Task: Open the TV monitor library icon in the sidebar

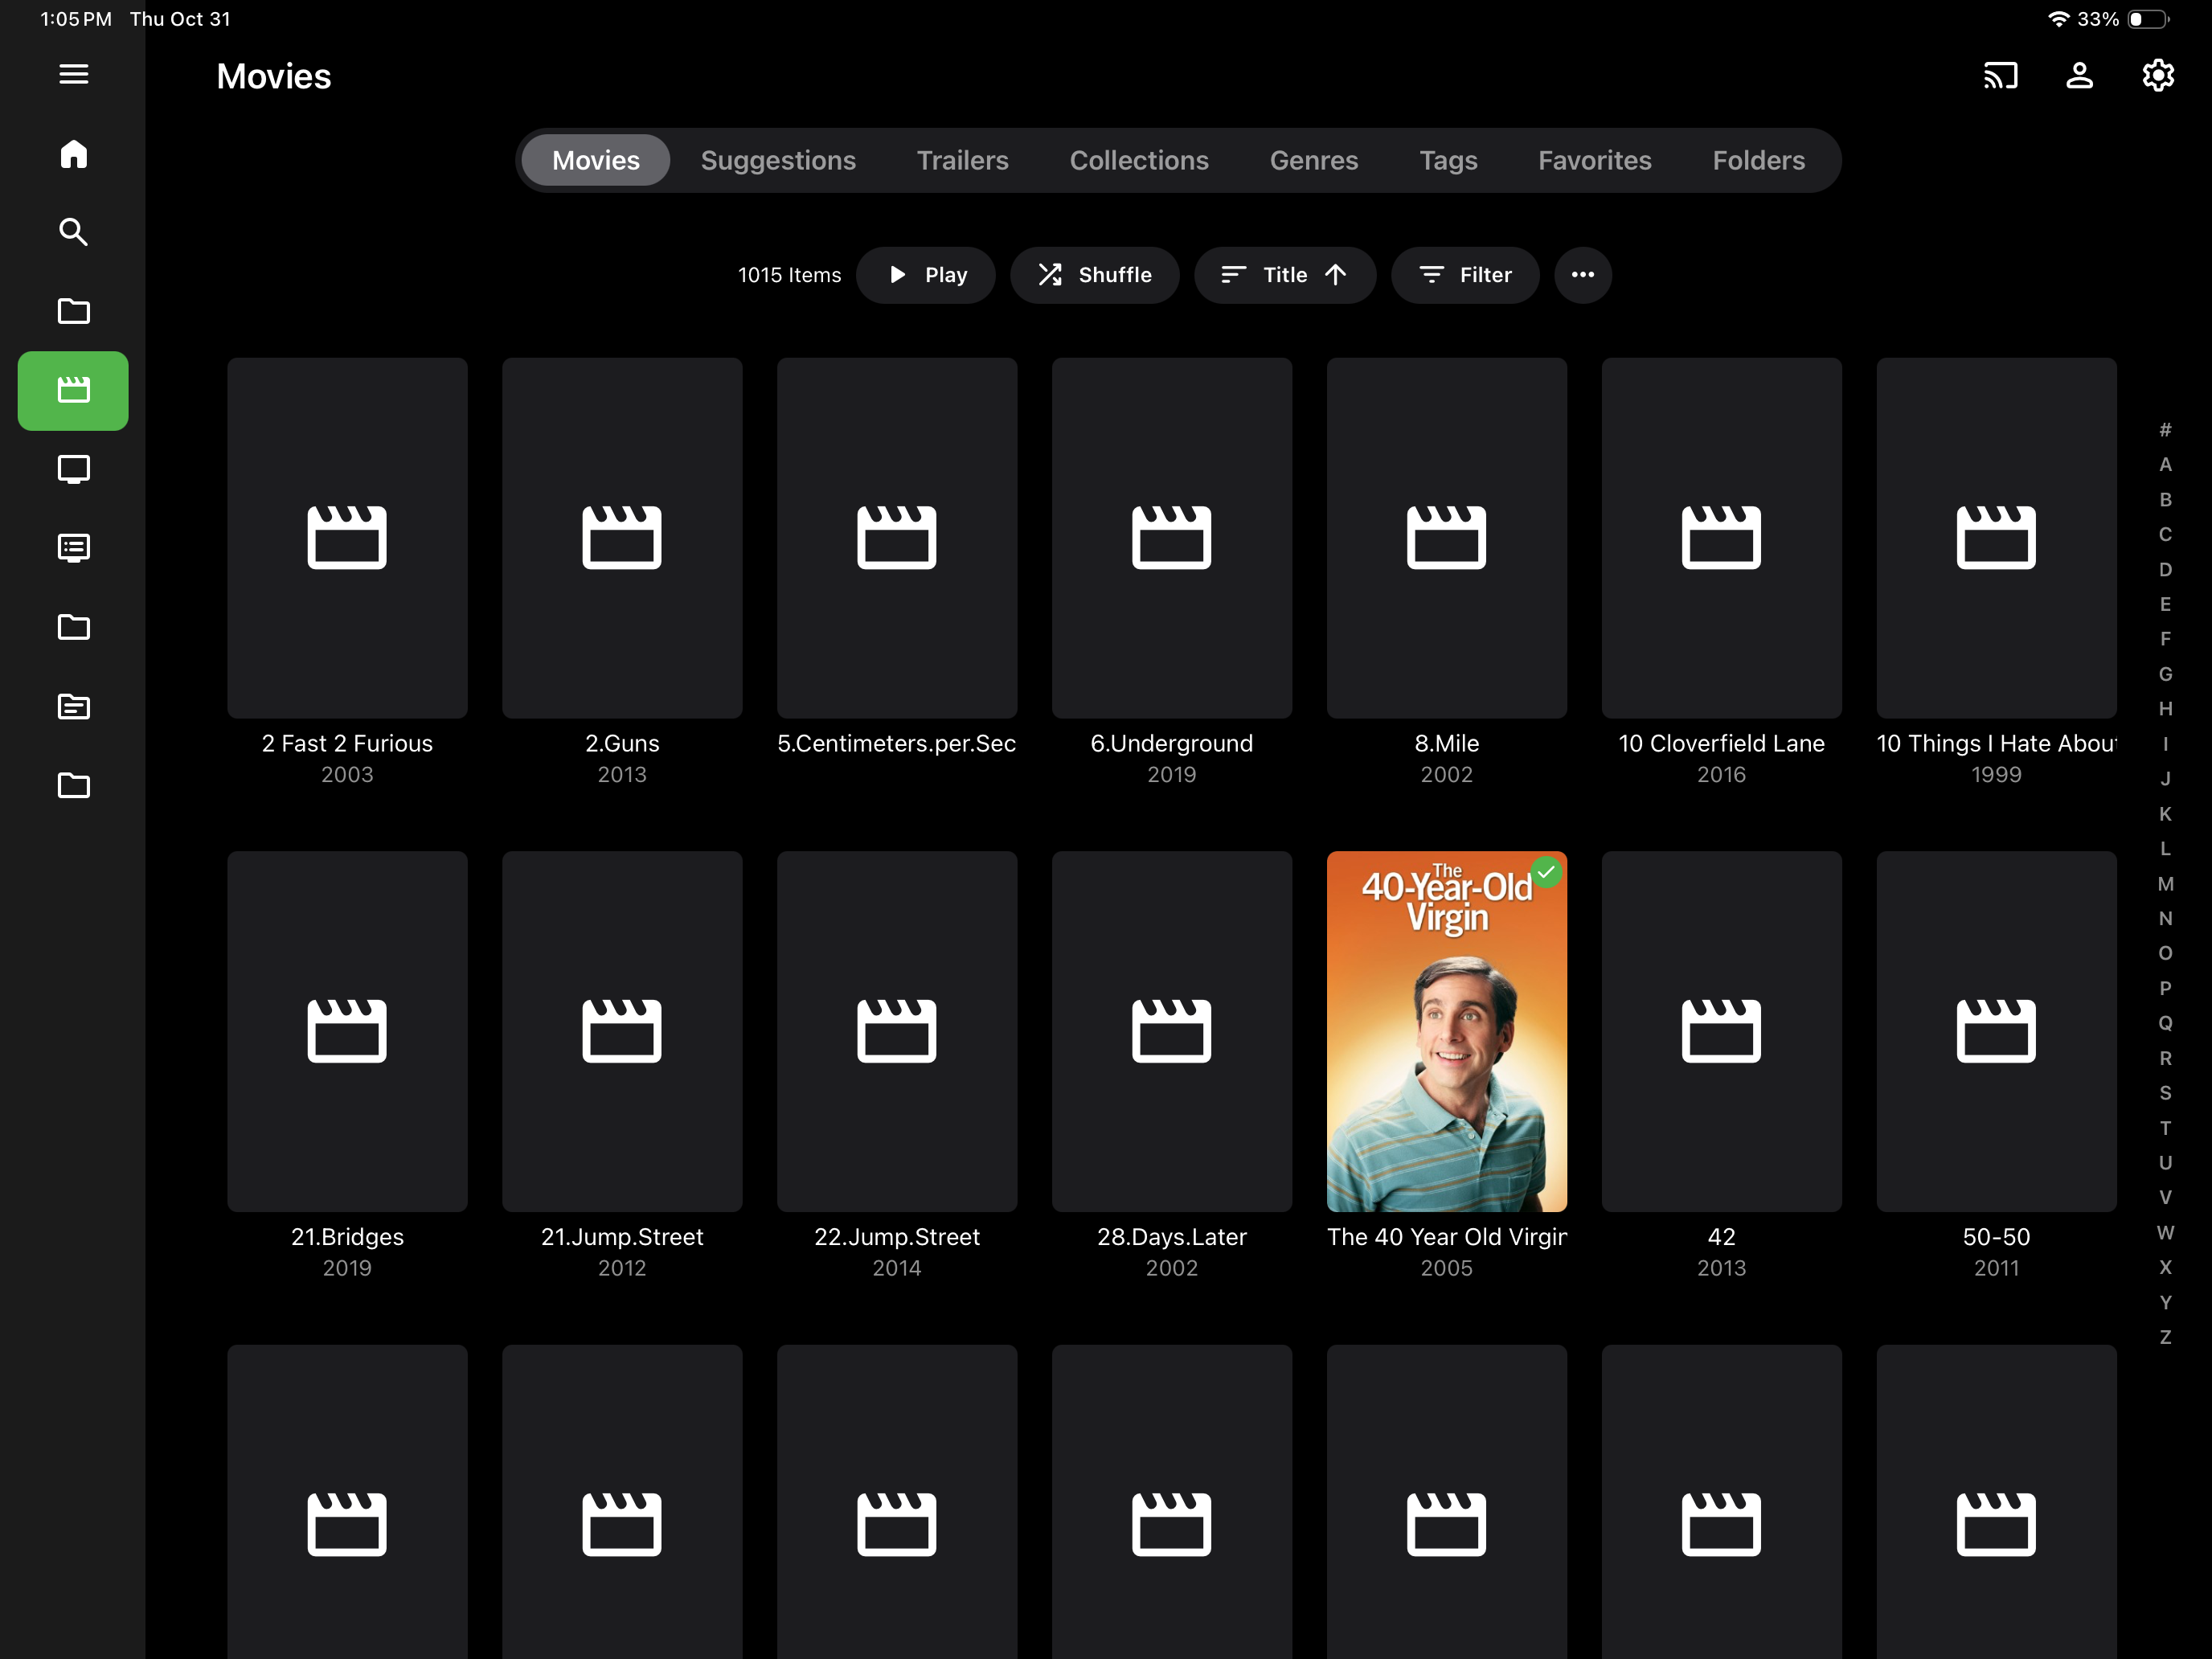Action: click(73, 469)
